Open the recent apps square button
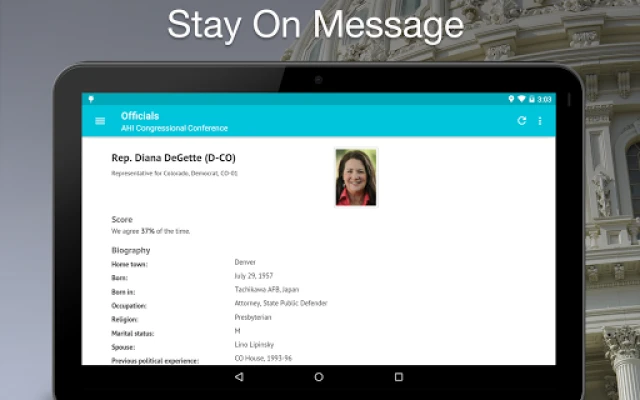This screenshot has width=640, height=400. 398,377
